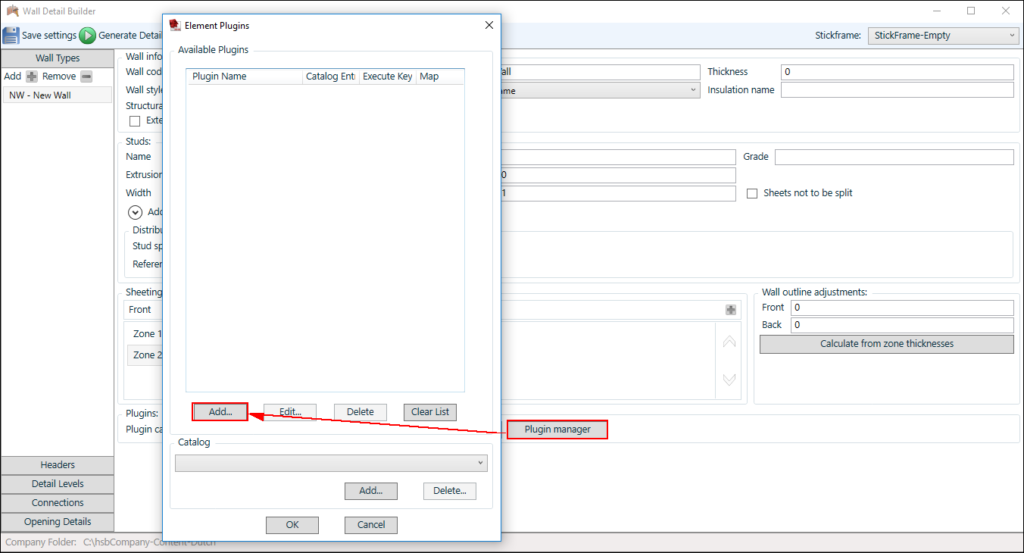Toggle the External wall checkbox

pyautogui.click(x=135, y=121)
